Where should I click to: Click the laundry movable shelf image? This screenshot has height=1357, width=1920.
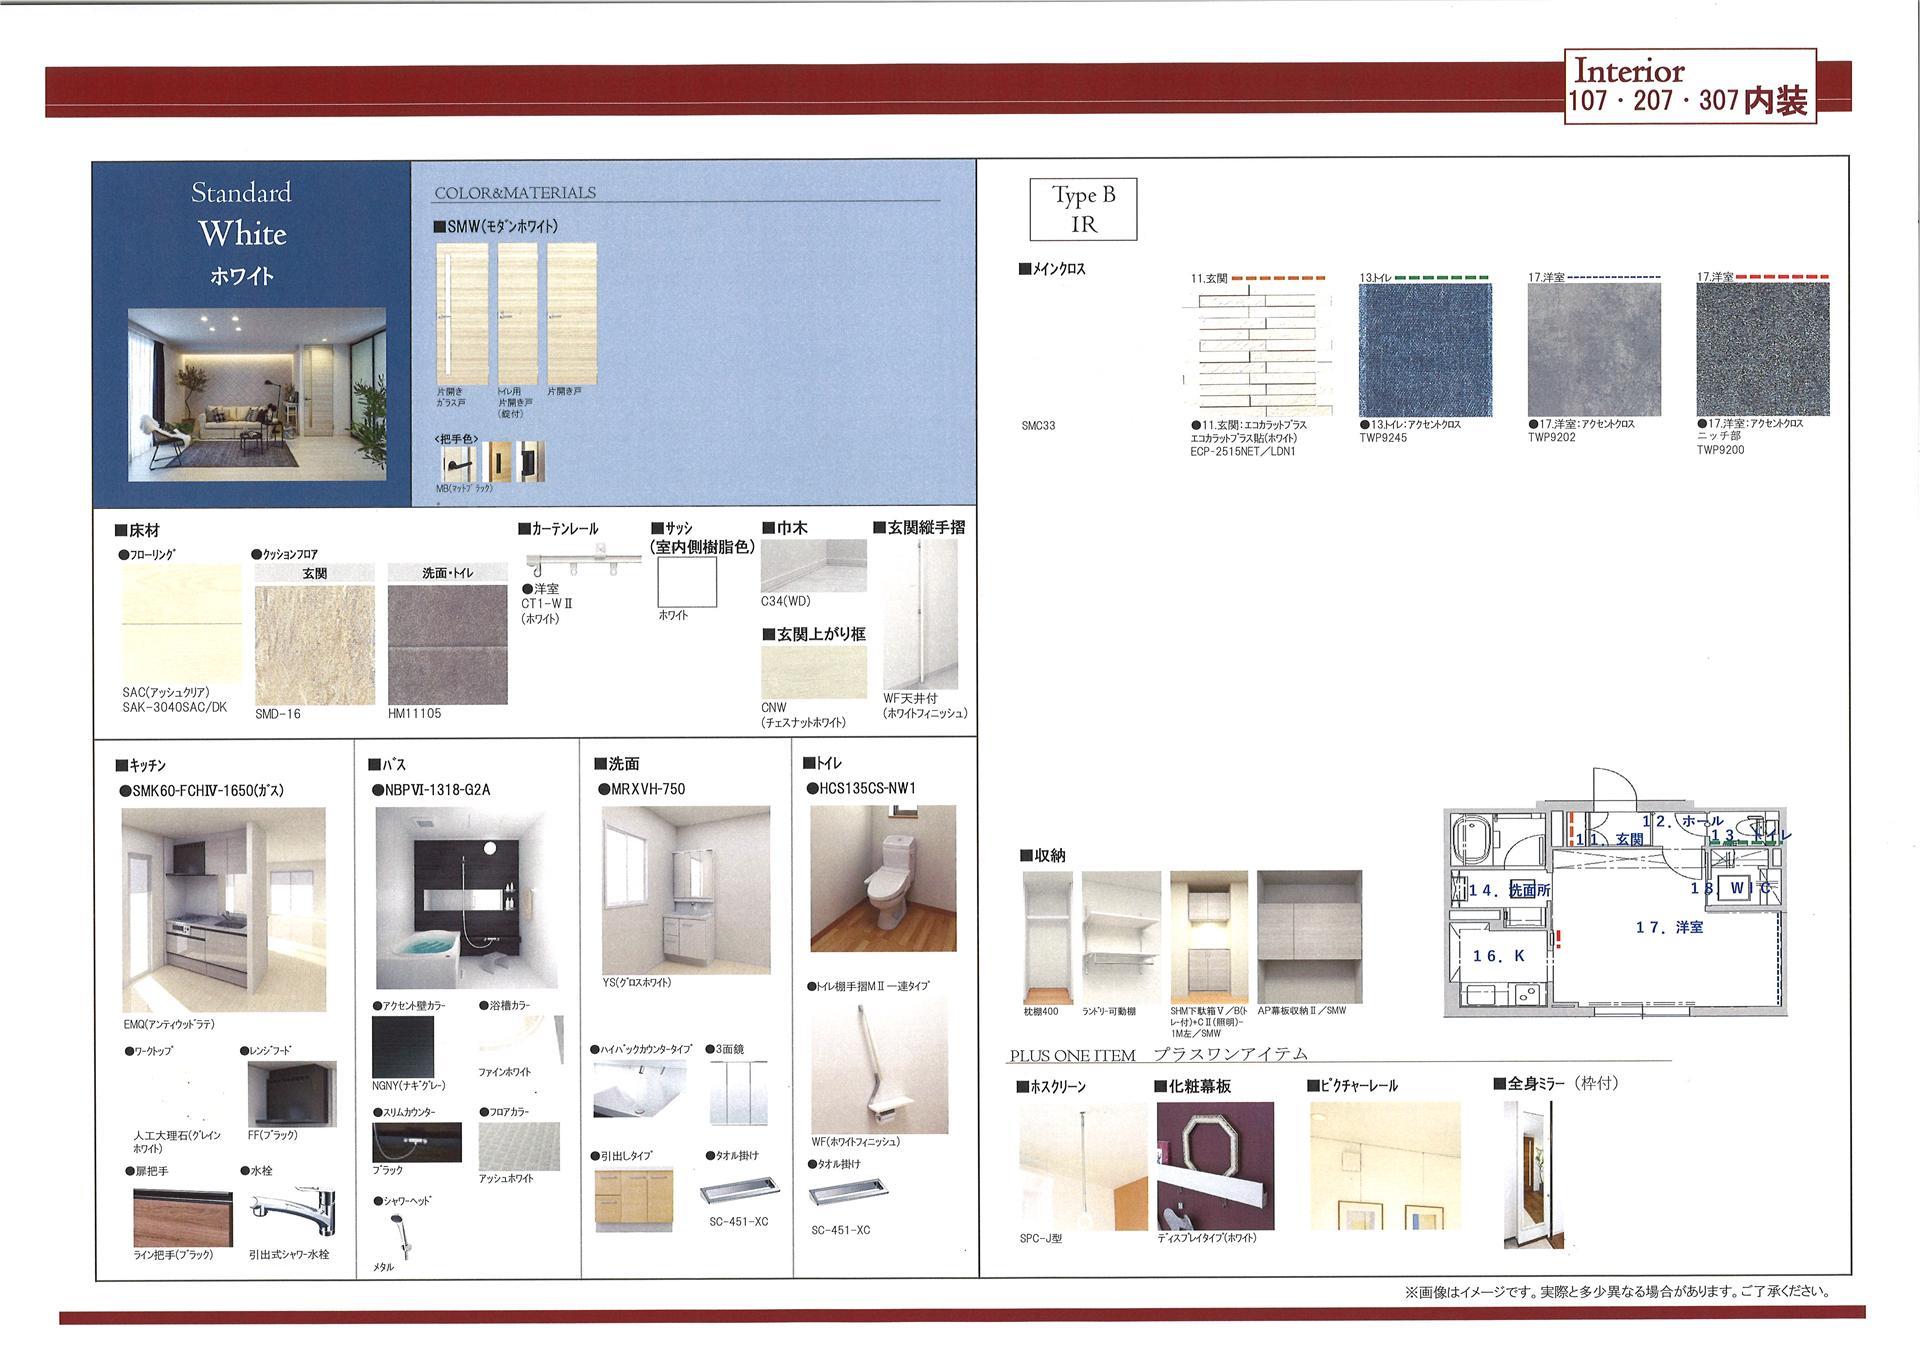tap(1121, 937)
